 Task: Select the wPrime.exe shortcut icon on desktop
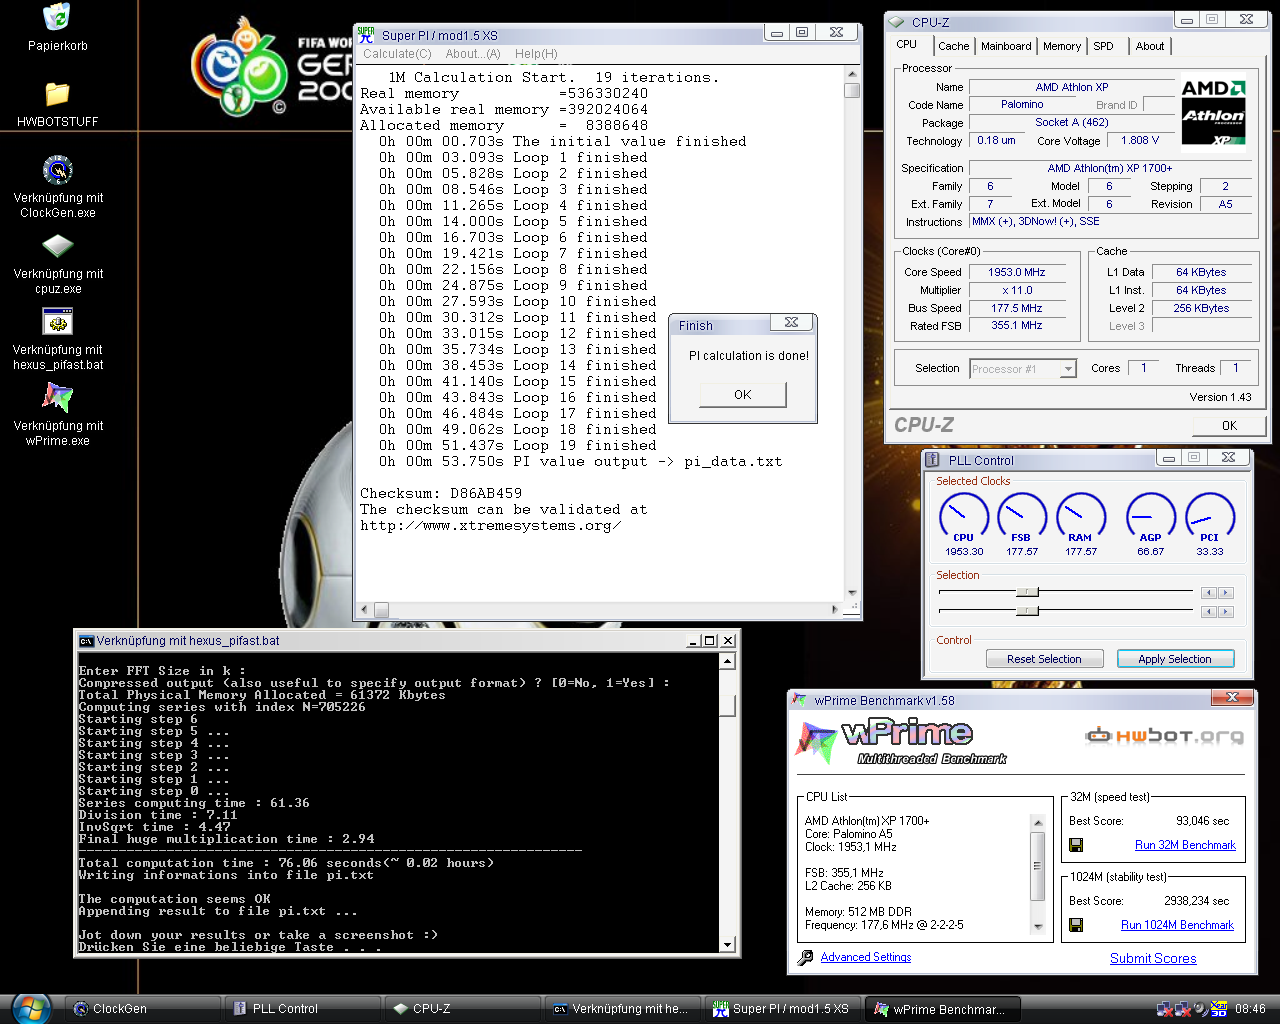click(58, 398)
